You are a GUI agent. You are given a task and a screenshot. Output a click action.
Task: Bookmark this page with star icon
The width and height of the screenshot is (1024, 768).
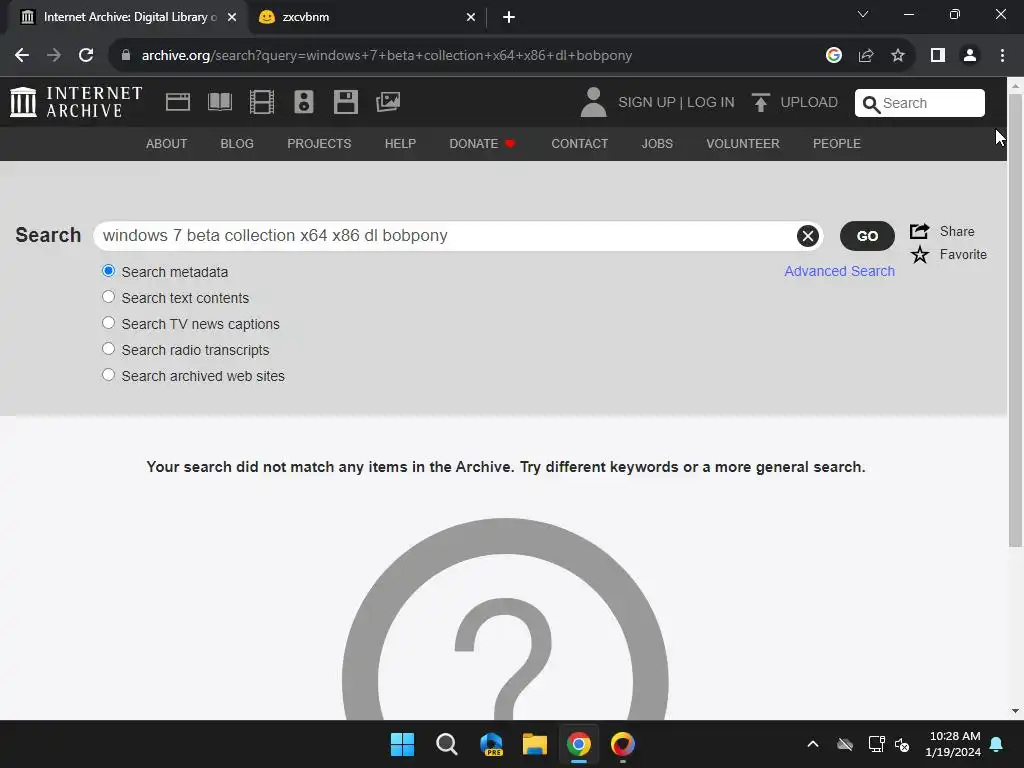click(898, 56)
